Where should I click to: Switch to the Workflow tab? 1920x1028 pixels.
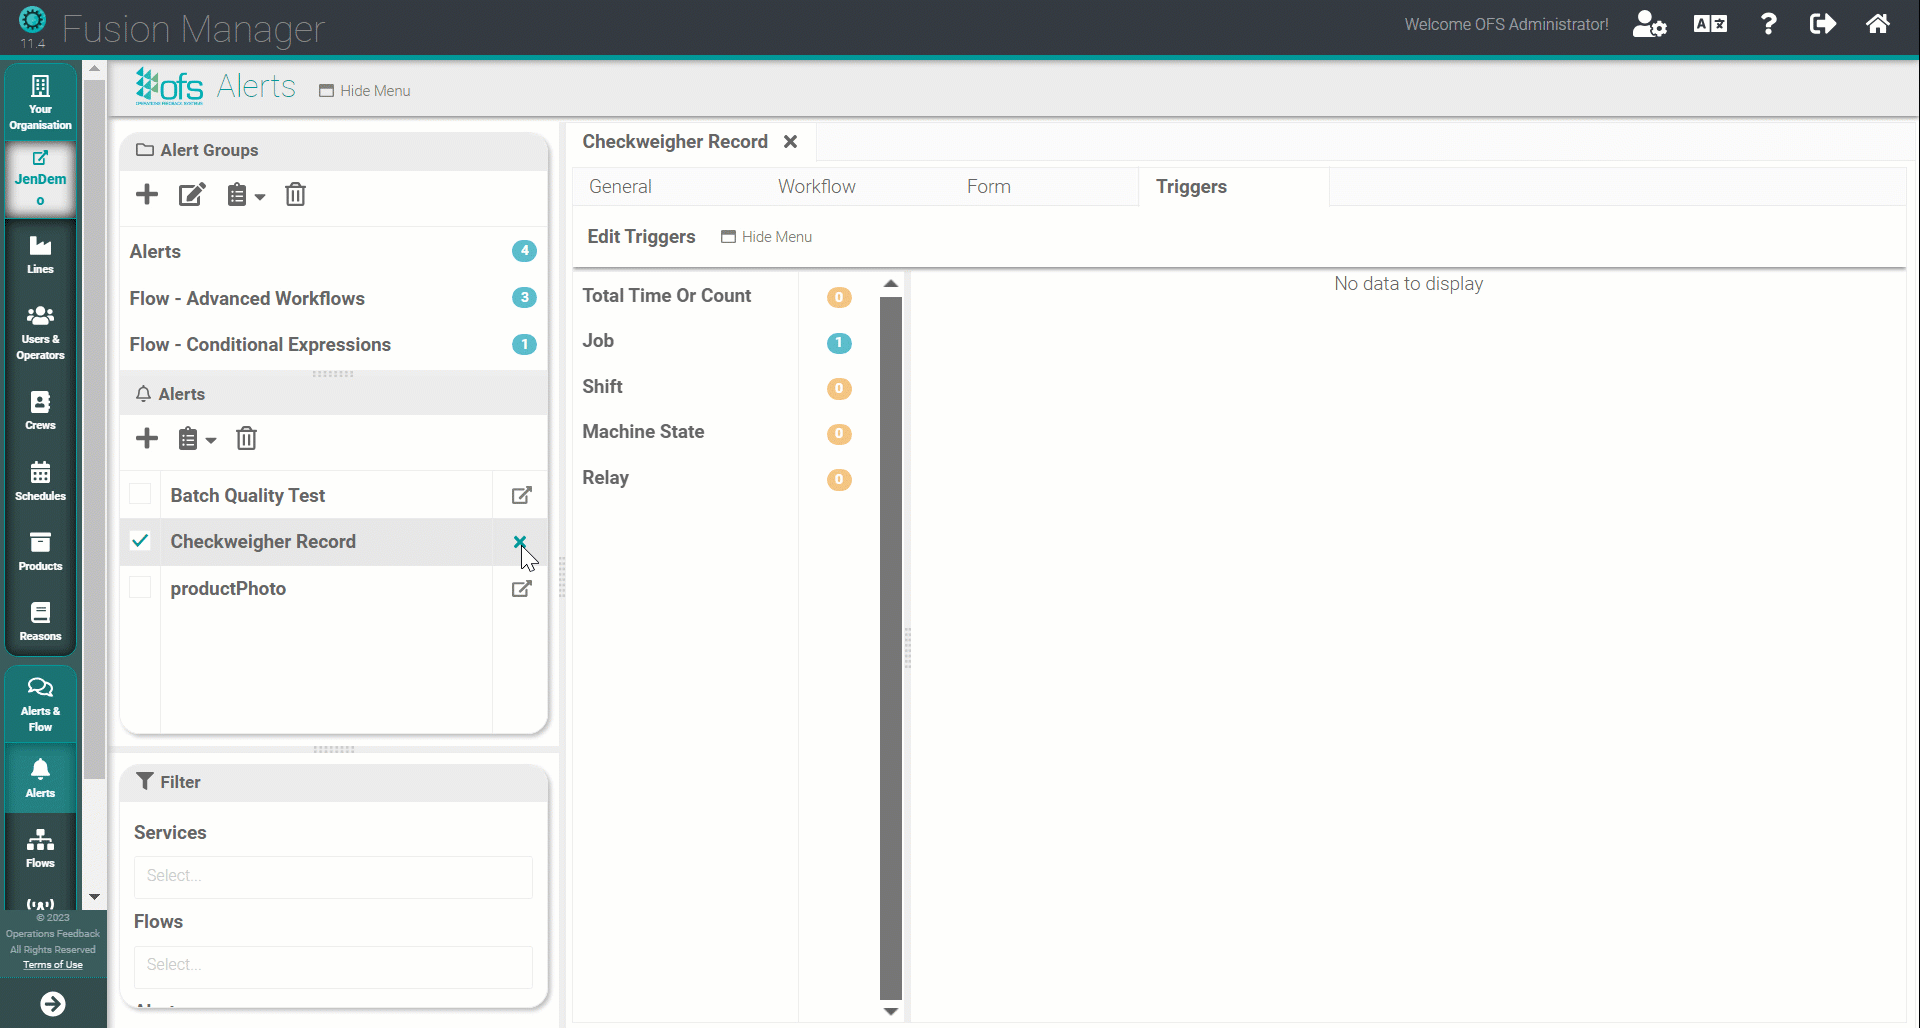point(816,187)
